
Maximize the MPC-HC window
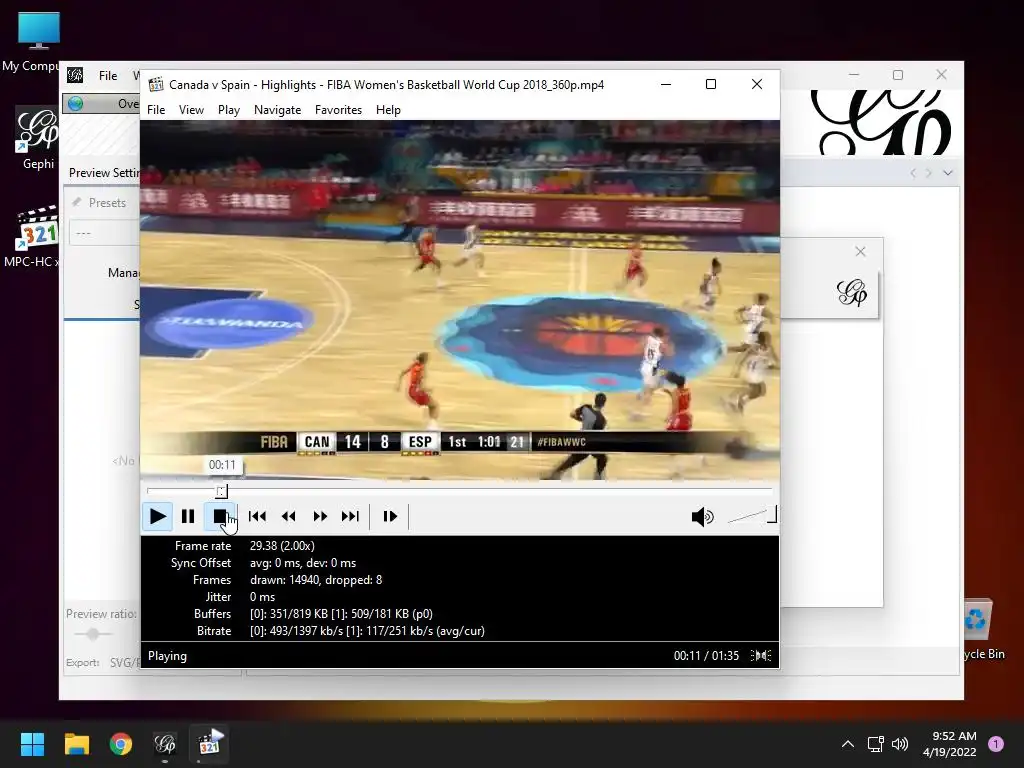click(x=711, y=84)
